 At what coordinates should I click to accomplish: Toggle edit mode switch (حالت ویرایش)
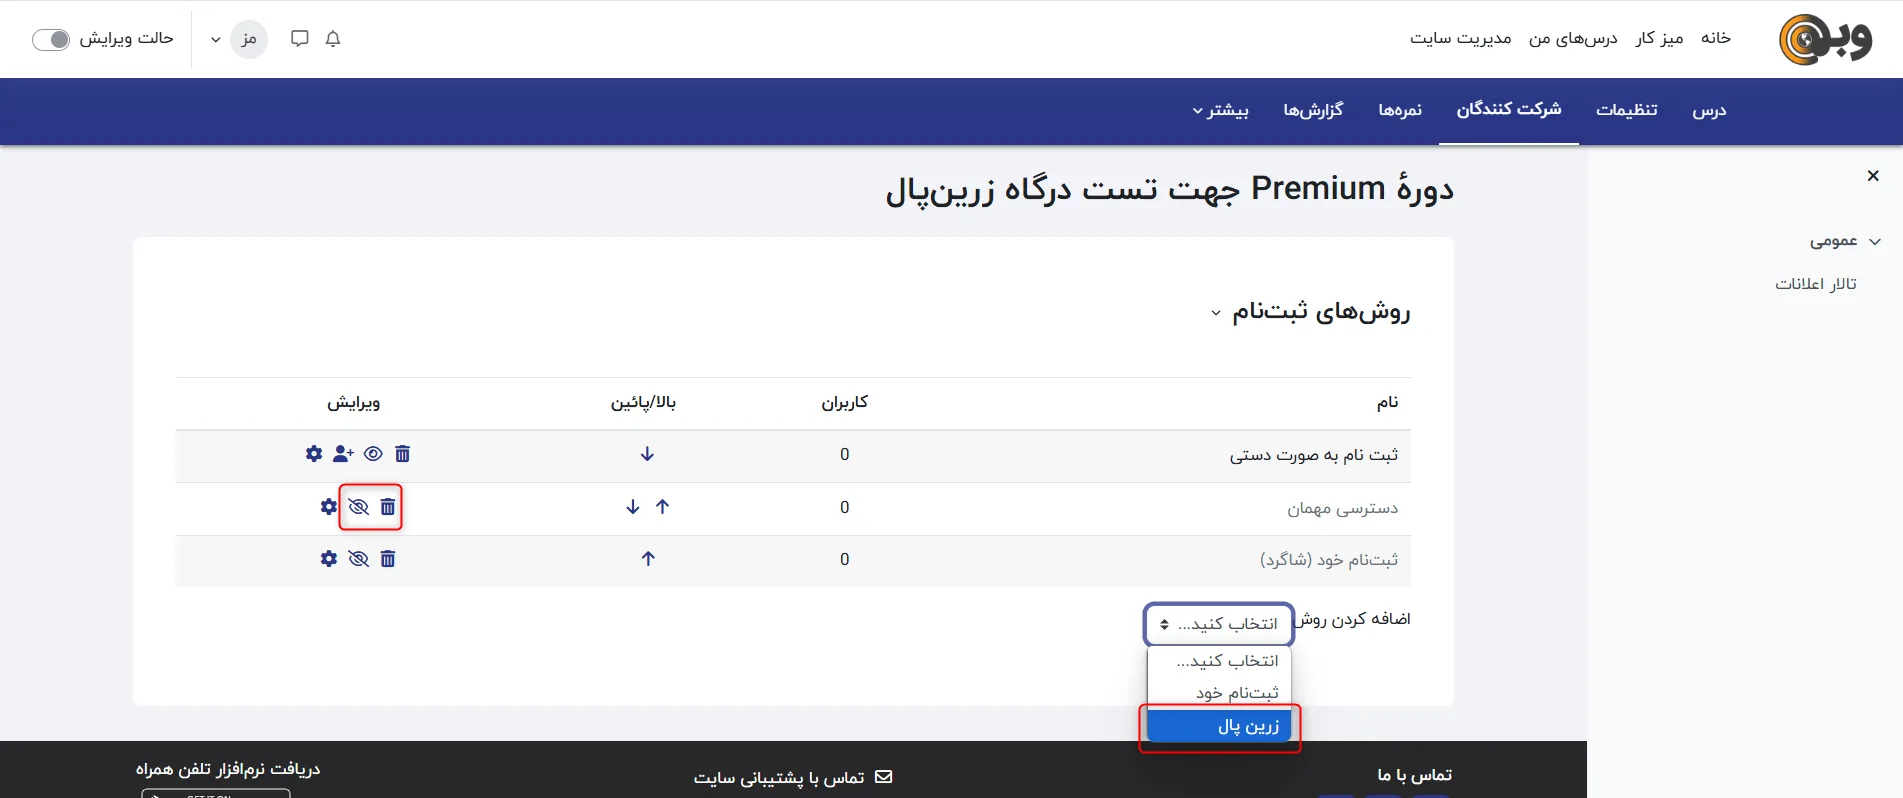tap(51, 39)
